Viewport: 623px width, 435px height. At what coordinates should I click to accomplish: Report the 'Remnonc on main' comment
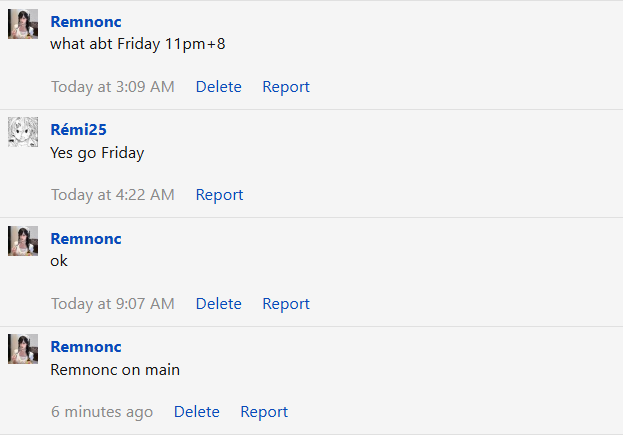(x=264, y=412)
